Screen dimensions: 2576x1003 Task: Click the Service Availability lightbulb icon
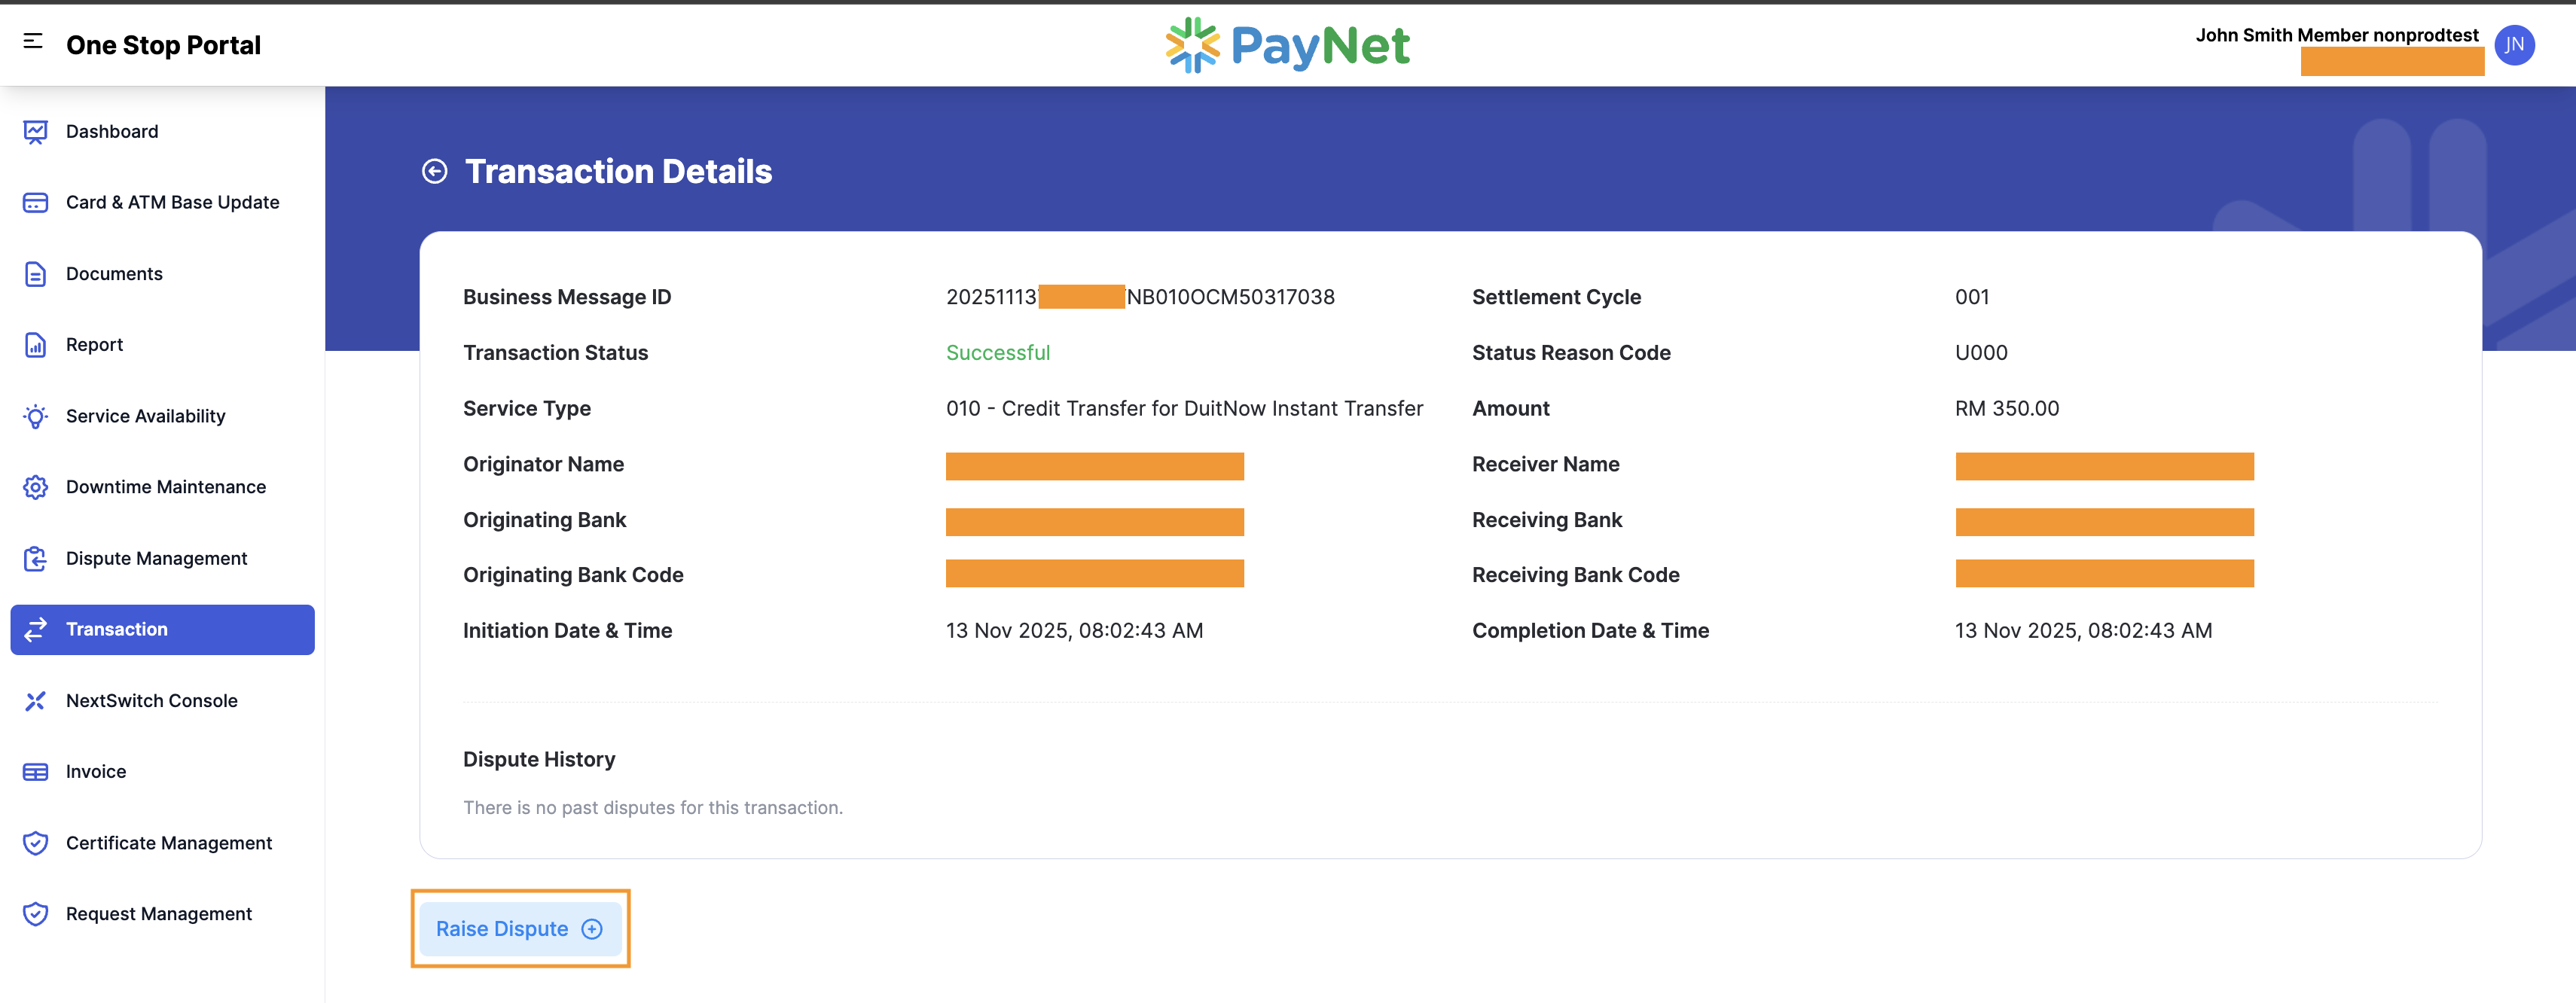(x=35, y=416)
